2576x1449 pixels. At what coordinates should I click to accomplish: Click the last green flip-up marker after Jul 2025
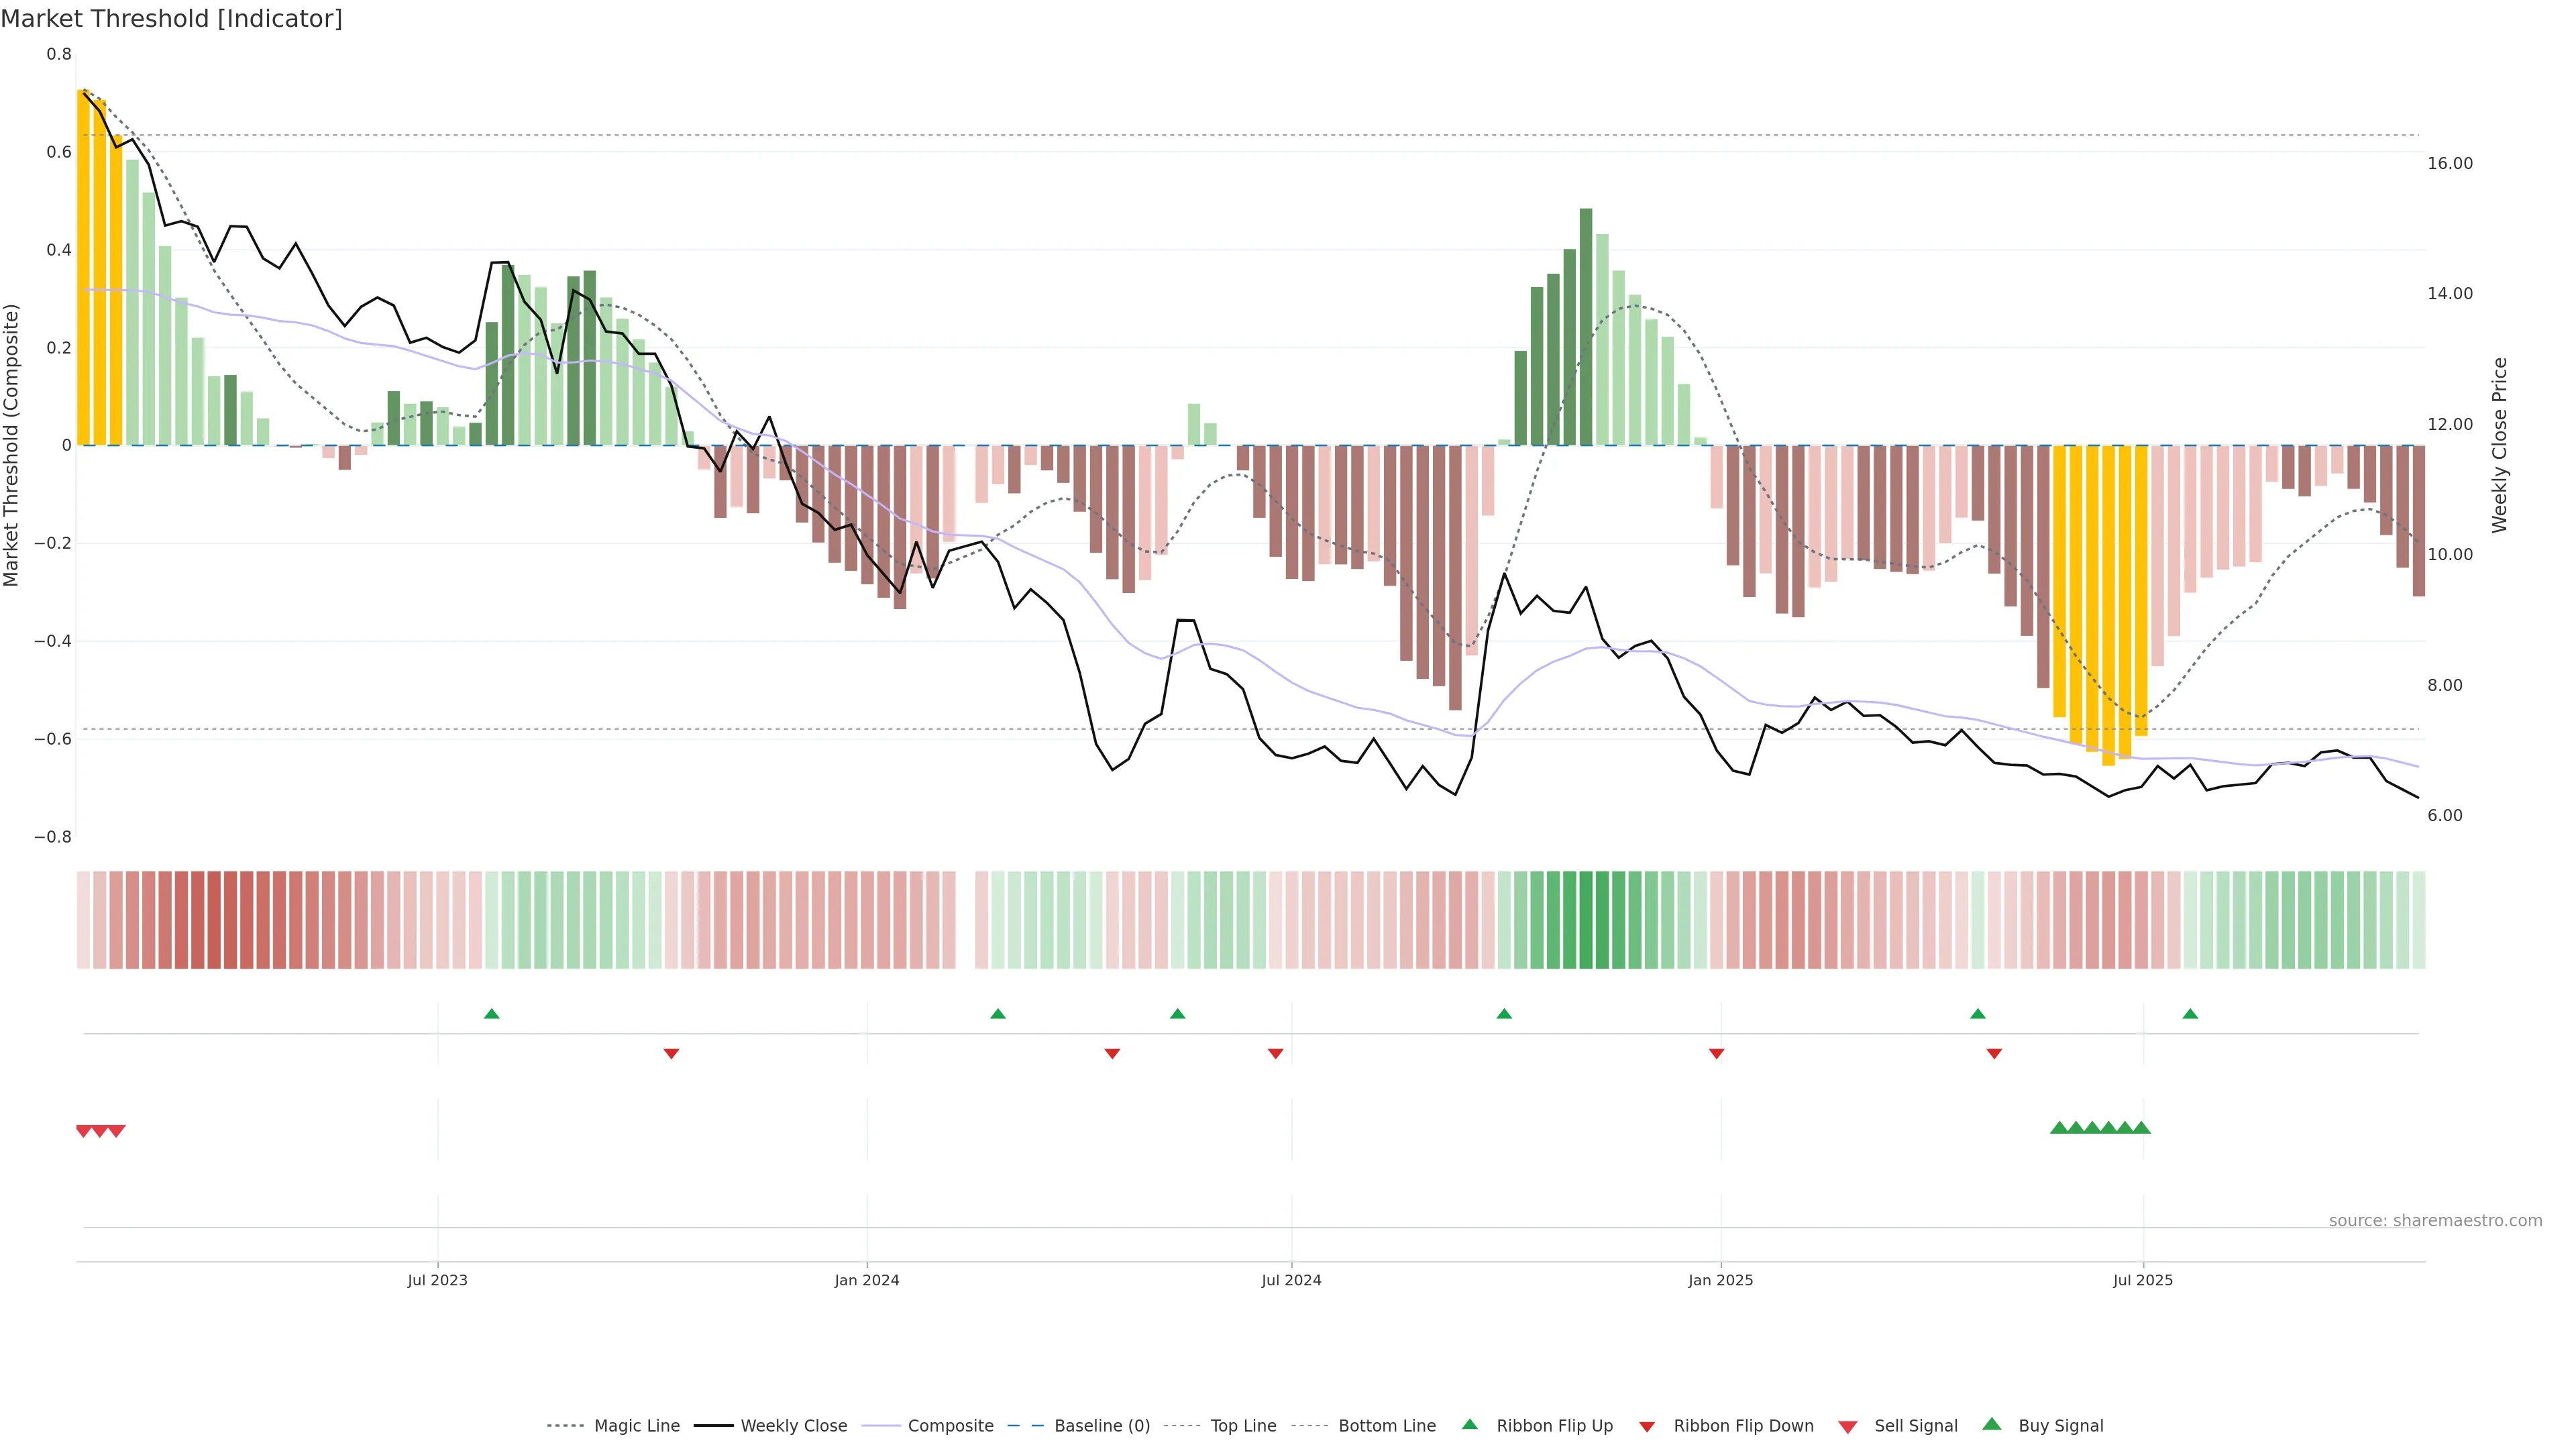click(2190, 1014)
